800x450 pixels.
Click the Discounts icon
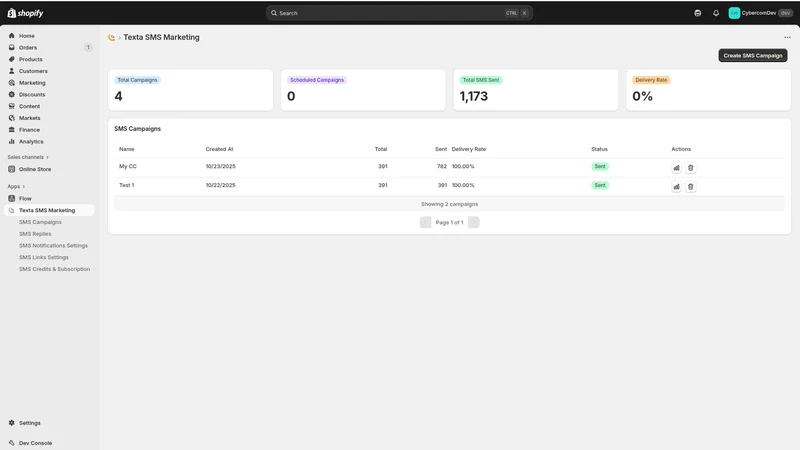pos(12,94)
